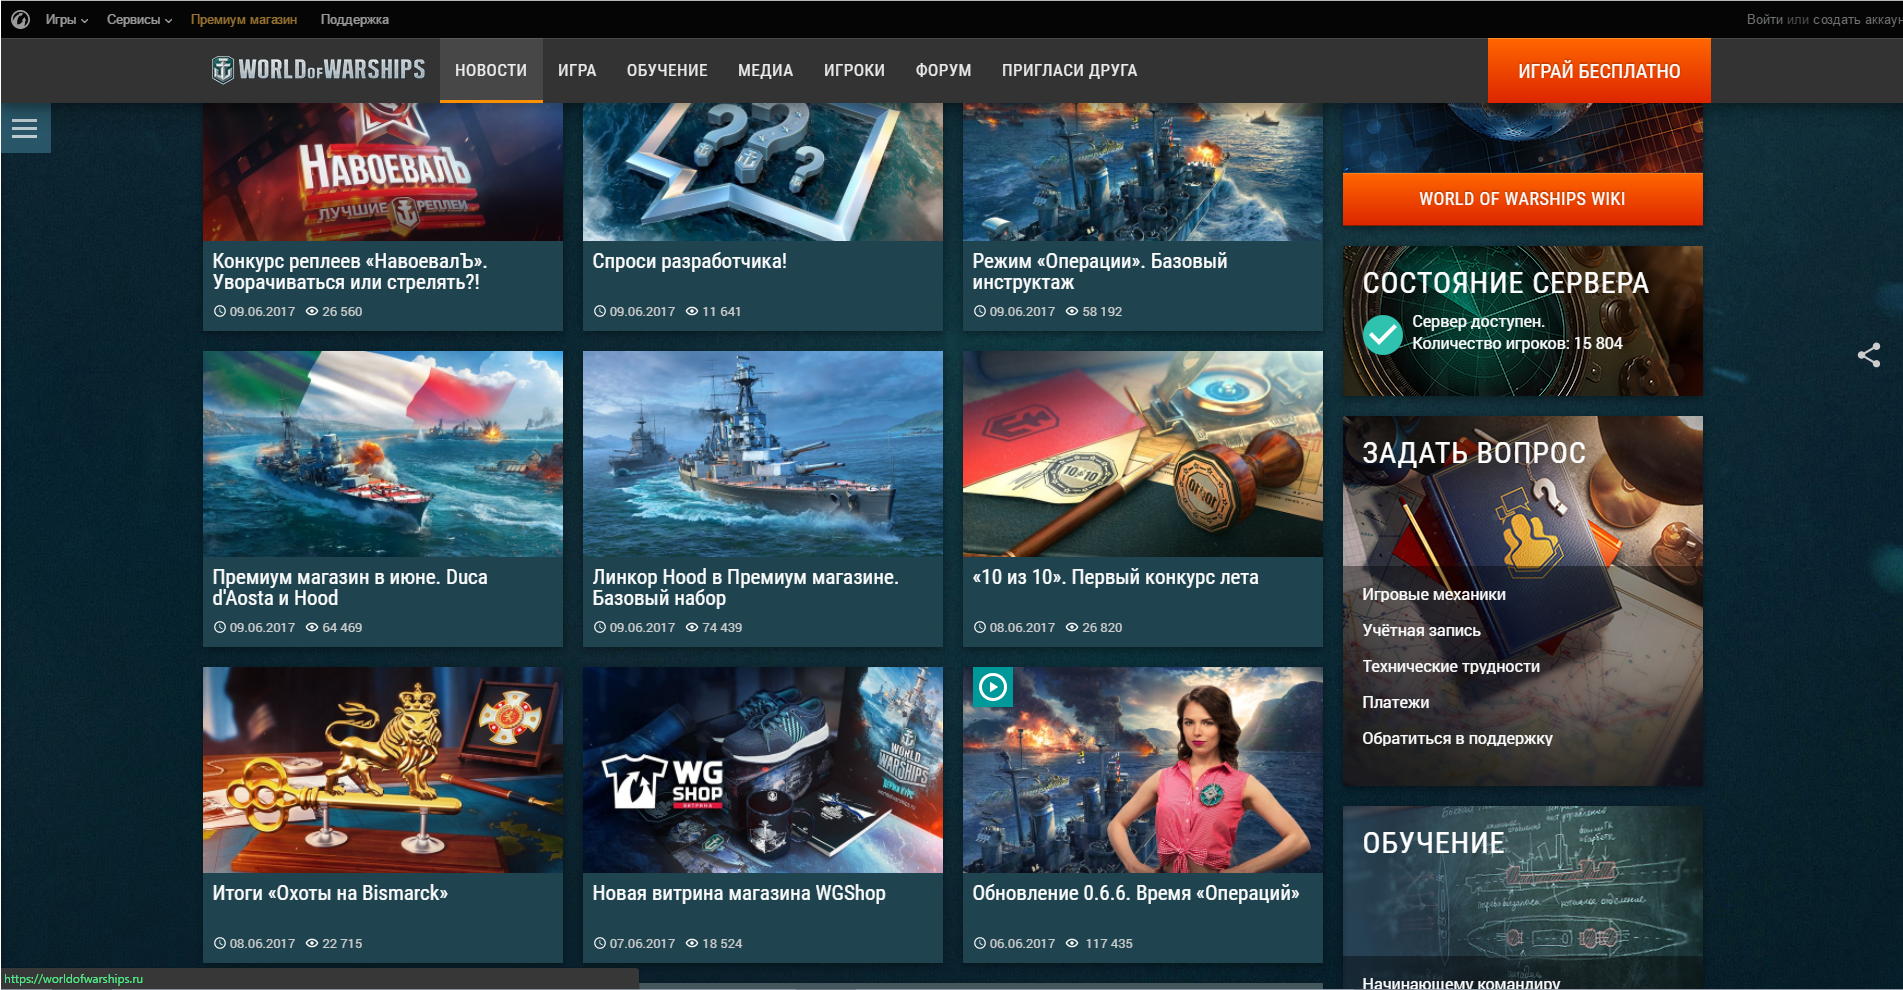The width and height of the screenshot is (1903, 990).
Task: Open the ОБУЧЕНИЕ menu item
Action: pos(667,70)
